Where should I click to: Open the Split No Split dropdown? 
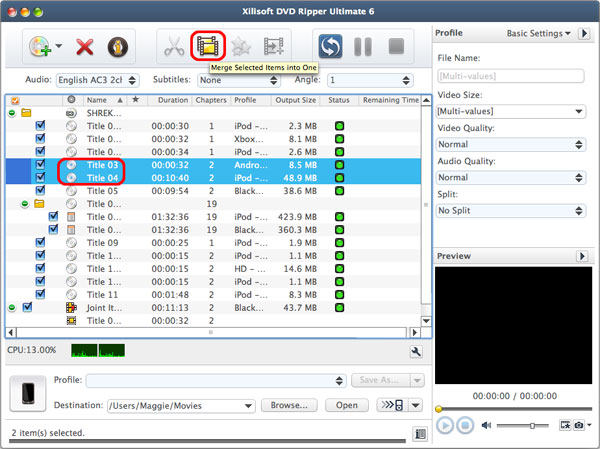point(510,211)
